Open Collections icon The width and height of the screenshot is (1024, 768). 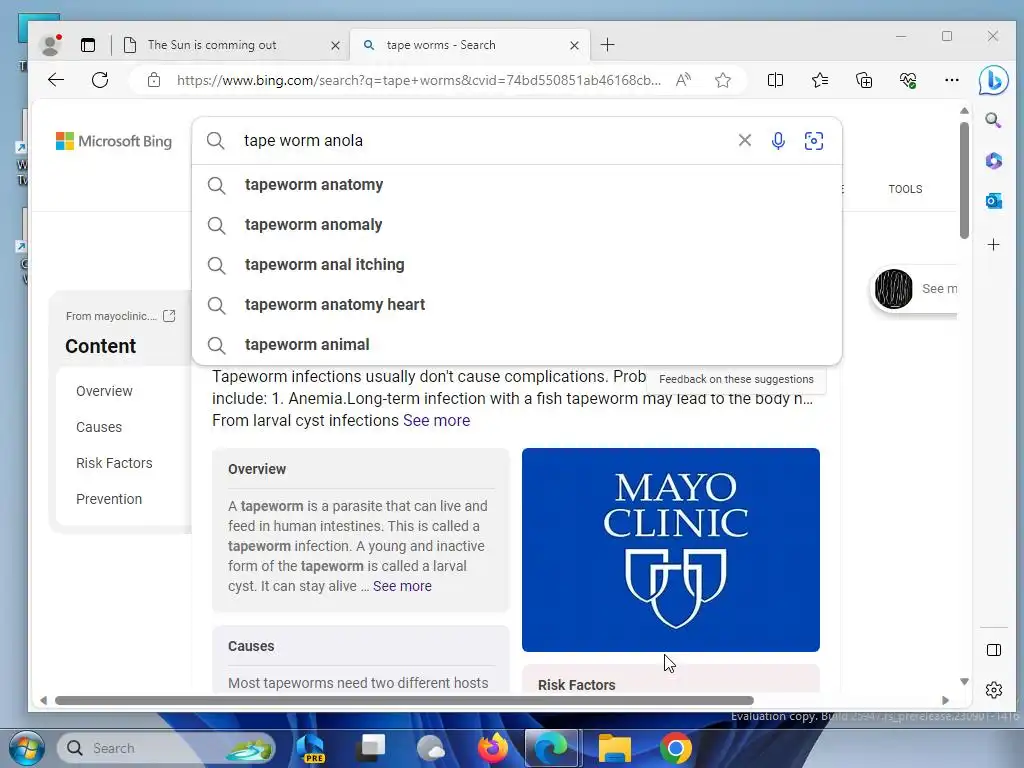(x=864, y=80)
